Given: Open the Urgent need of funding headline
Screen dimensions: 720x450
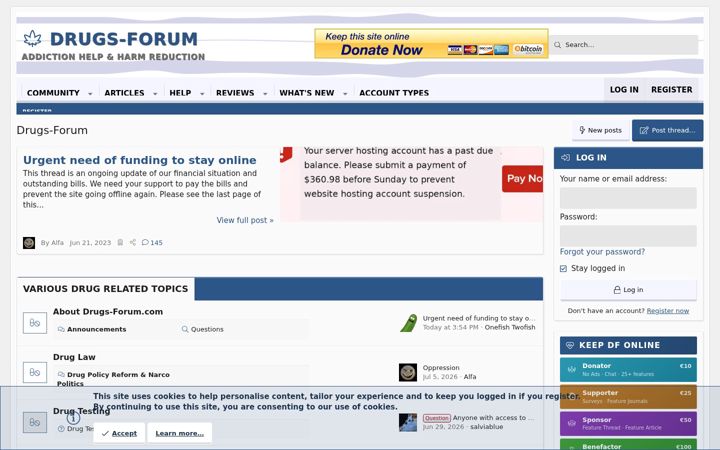Looking at the screenshot, I should [140, 160].
